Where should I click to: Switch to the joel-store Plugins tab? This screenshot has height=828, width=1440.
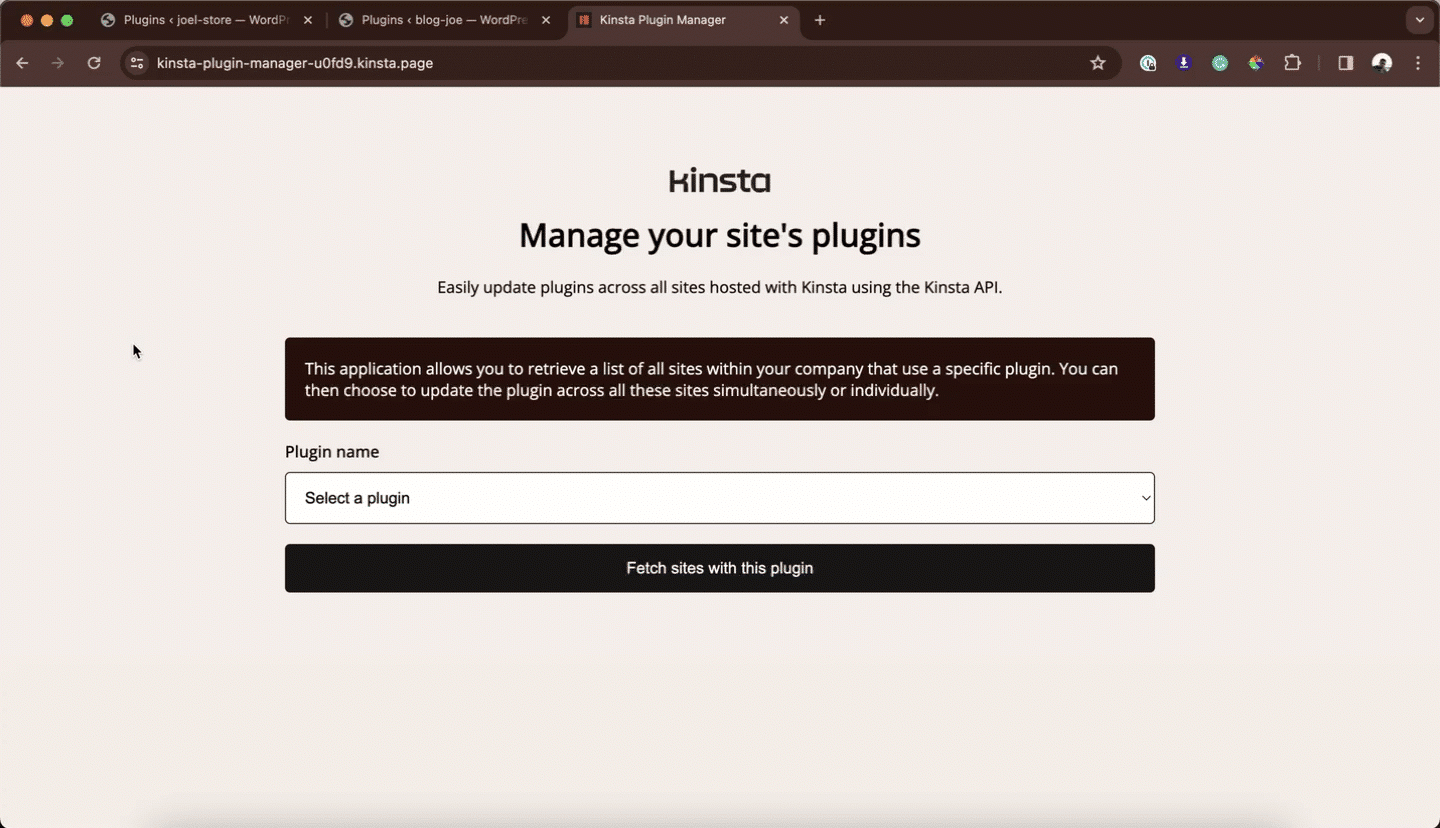coord(206,20)
